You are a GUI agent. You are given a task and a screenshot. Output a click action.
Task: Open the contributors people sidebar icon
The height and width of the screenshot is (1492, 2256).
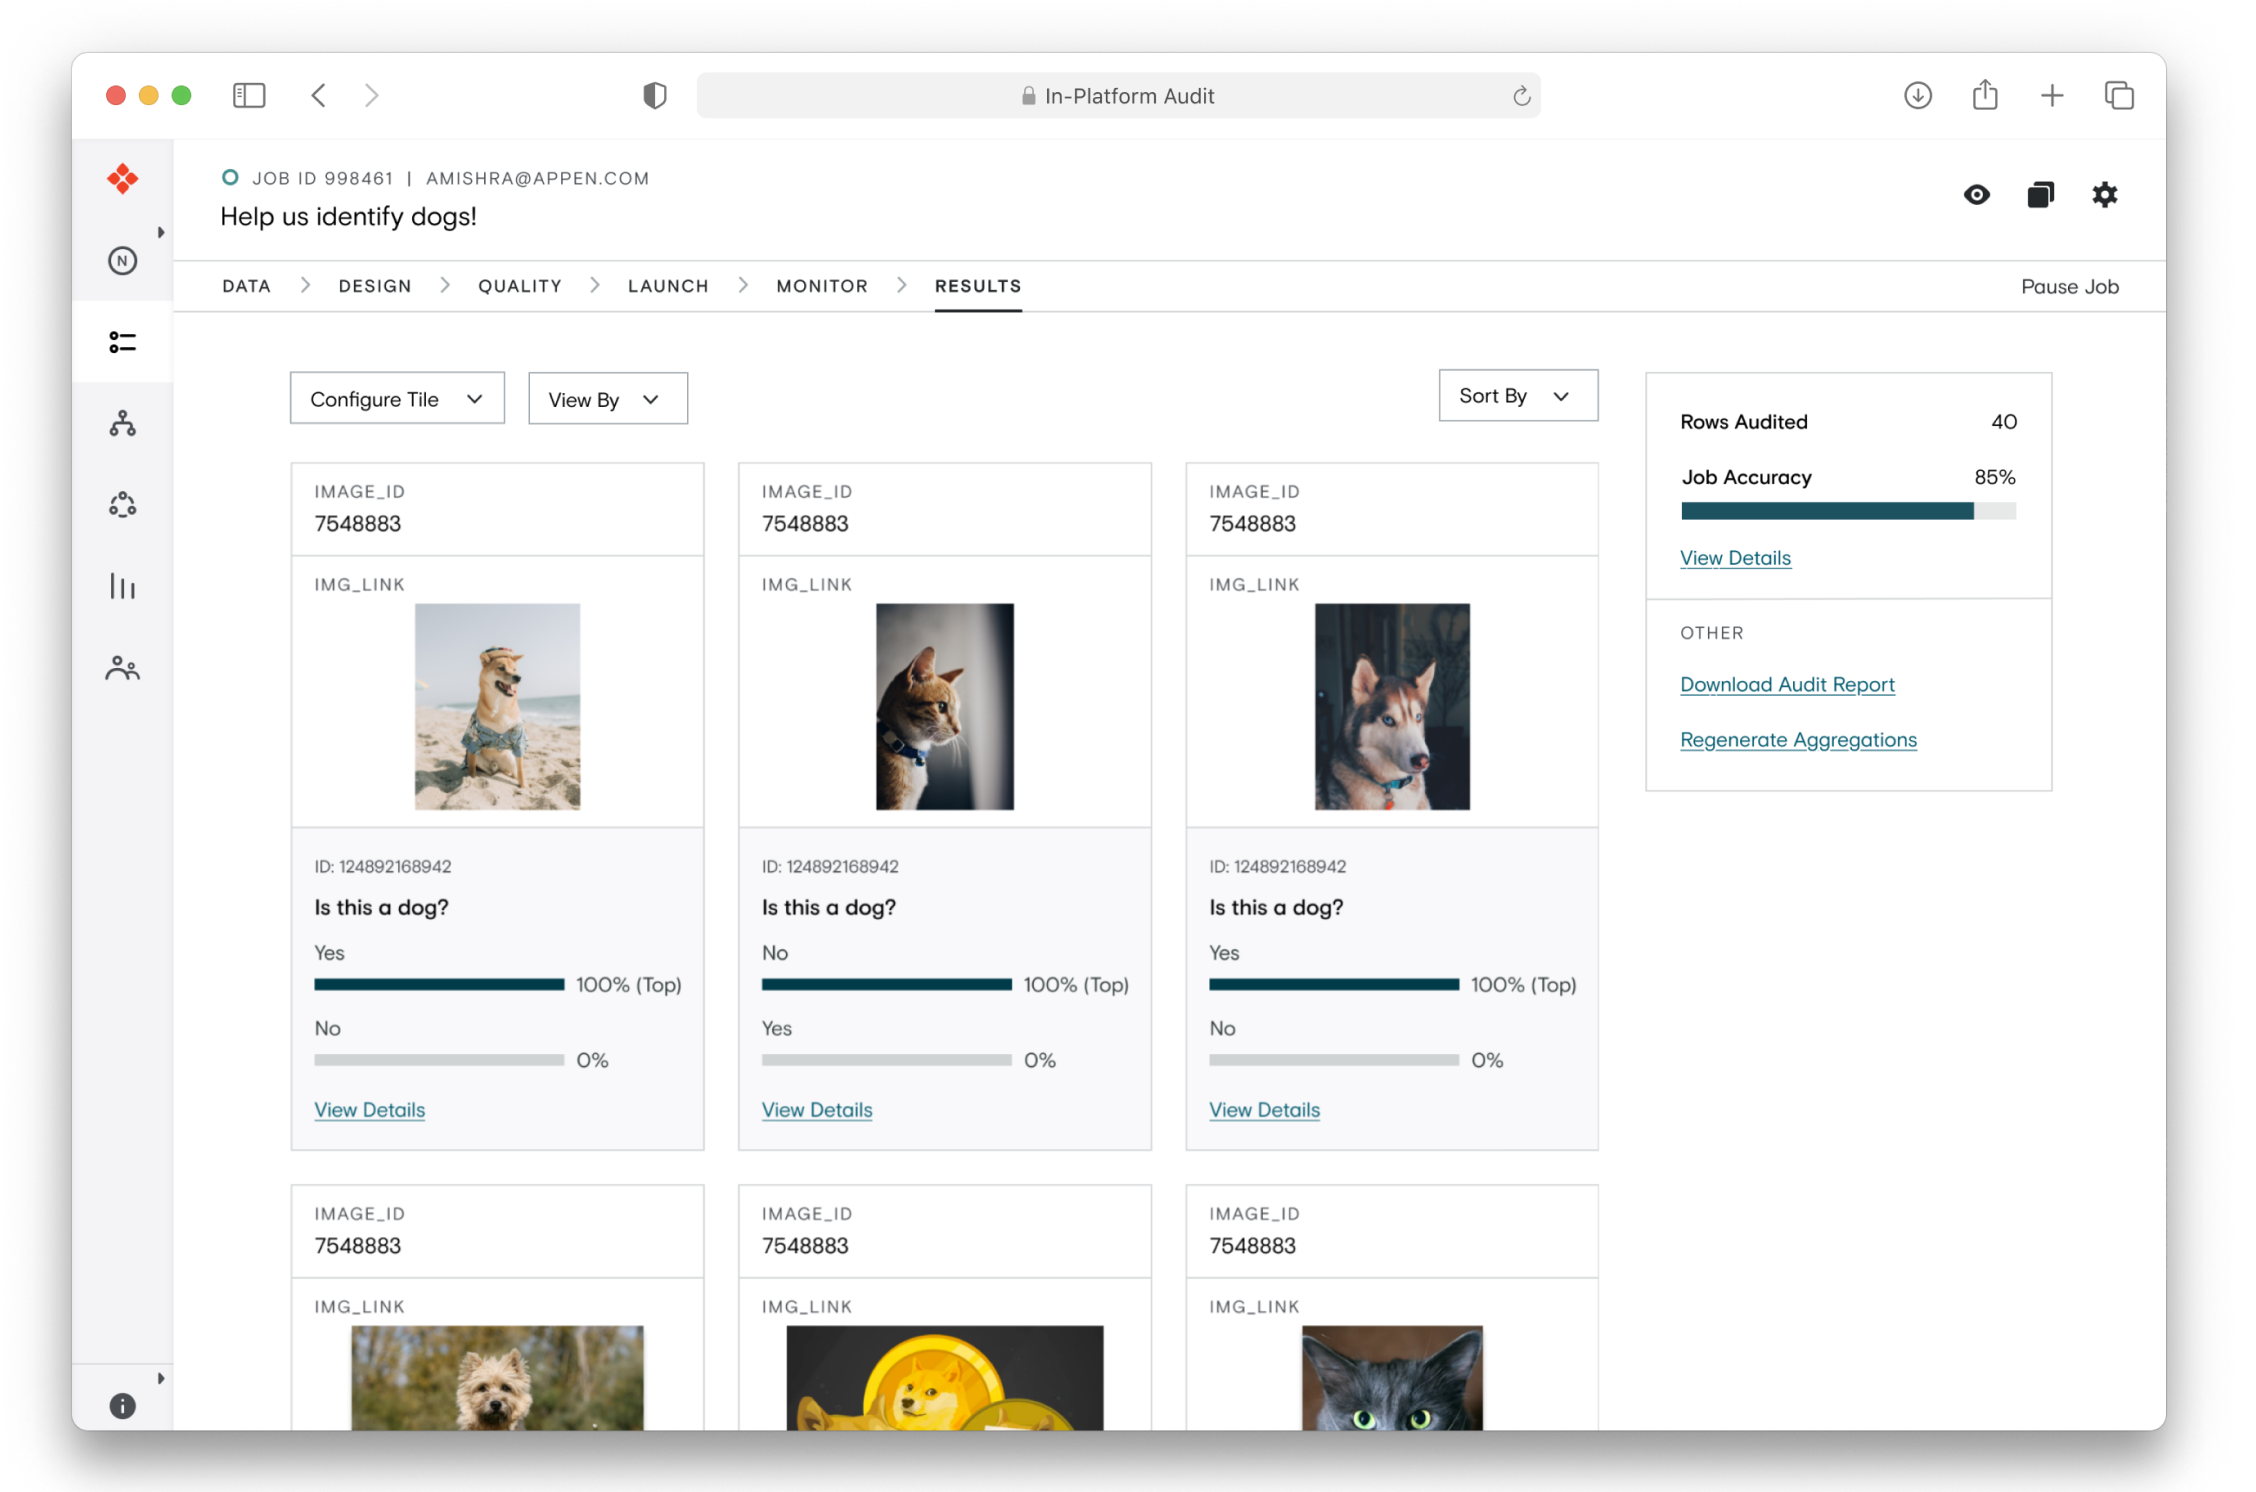[122, 667]
